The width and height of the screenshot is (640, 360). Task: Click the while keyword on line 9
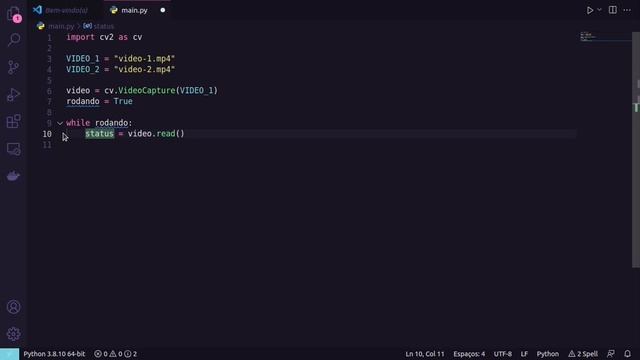(x=78, y=123)
